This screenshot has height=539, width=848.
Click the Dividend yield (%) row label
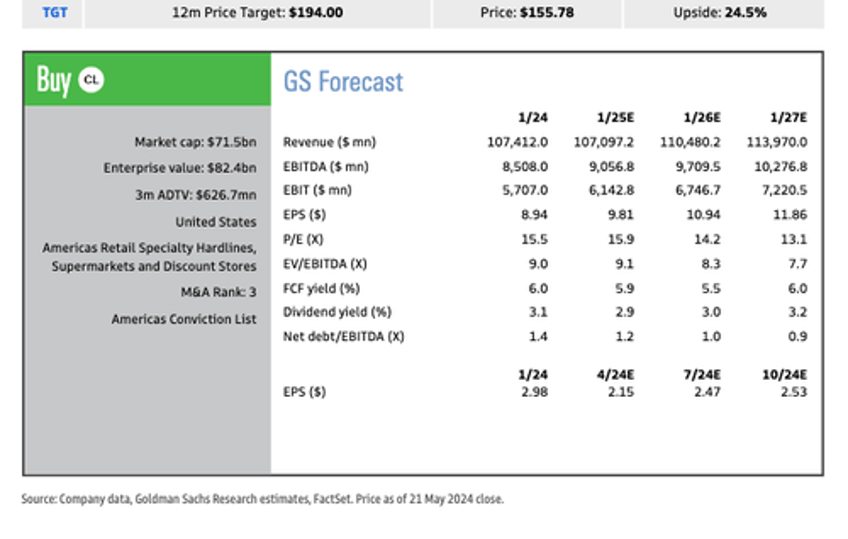point(337,312)
